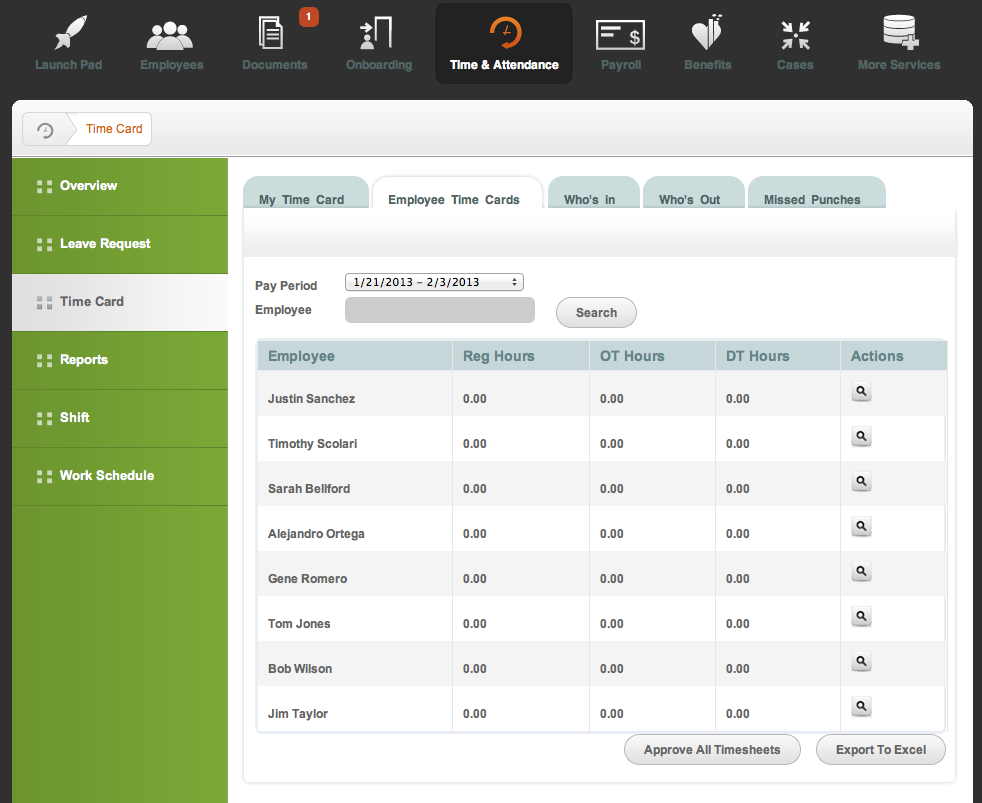Switch to Missed Punches tab
The height and width of the screenshot is (803, 982).
coord(812,199)
